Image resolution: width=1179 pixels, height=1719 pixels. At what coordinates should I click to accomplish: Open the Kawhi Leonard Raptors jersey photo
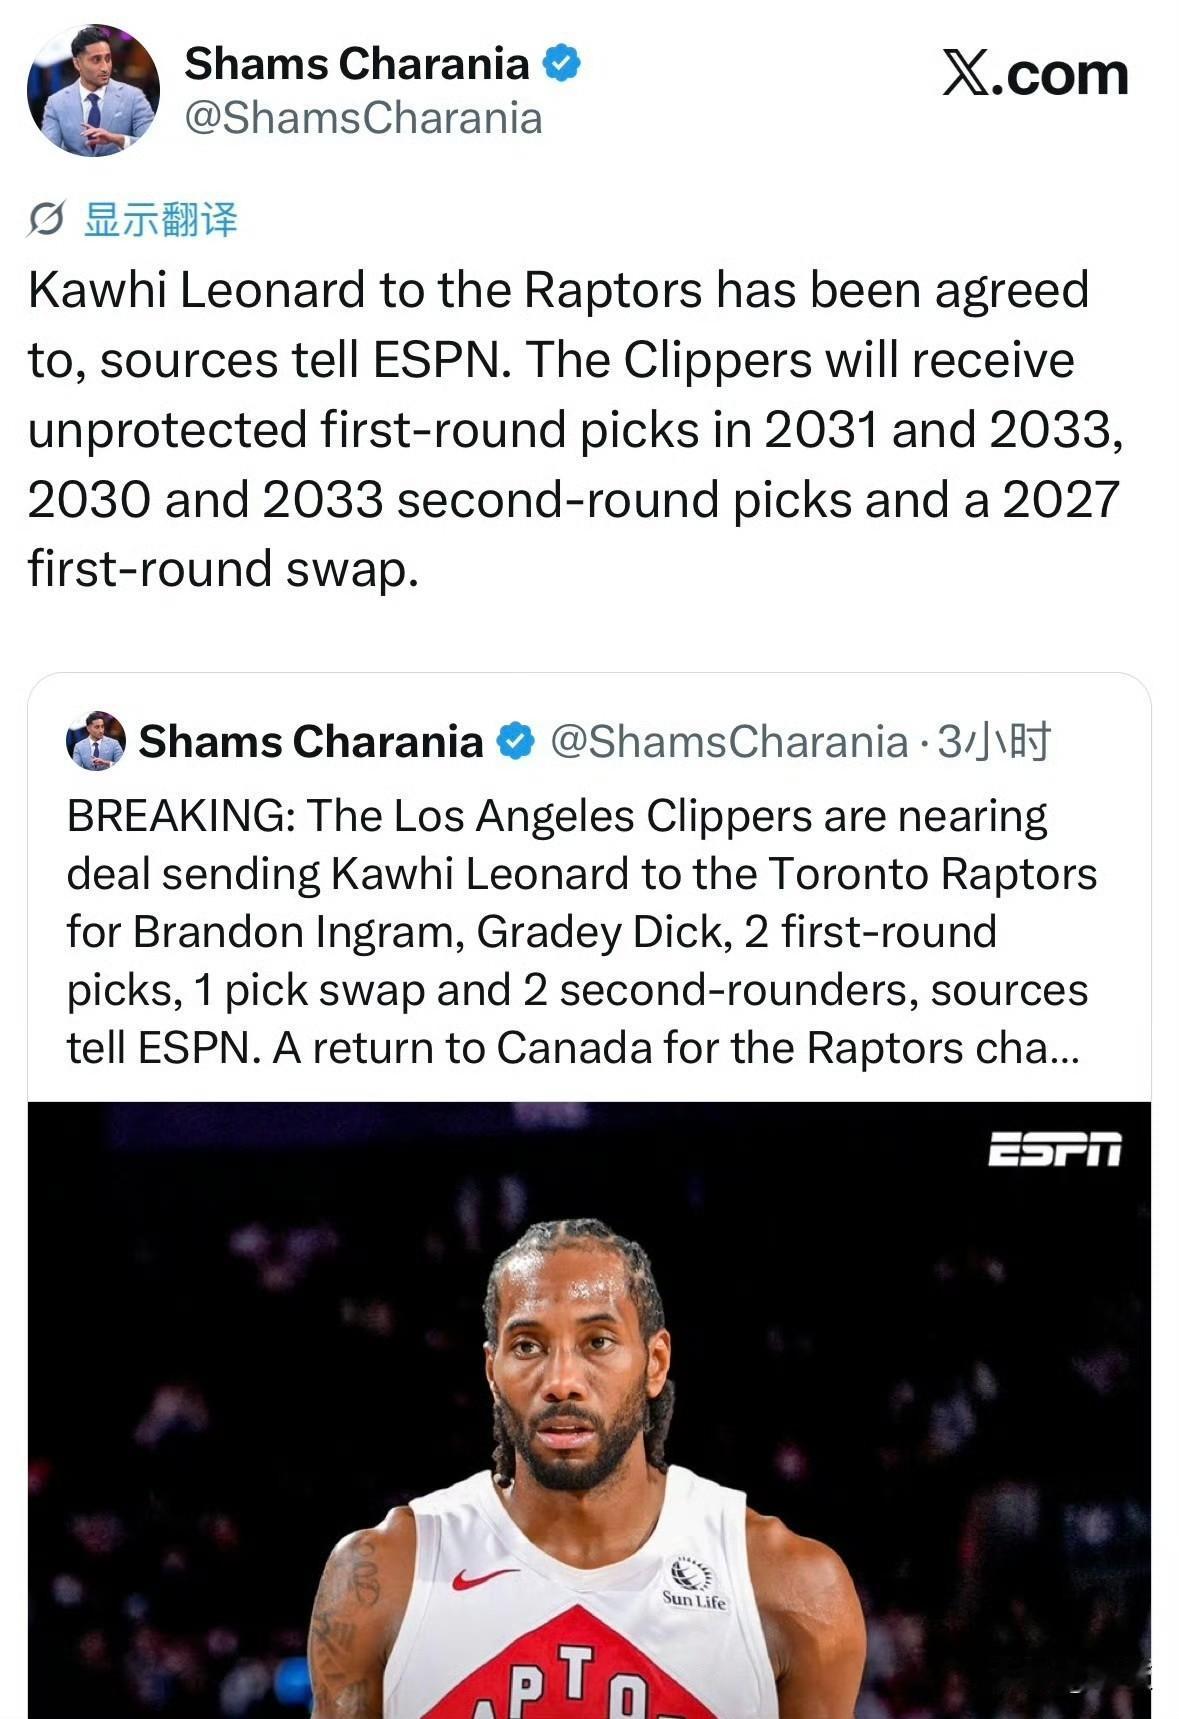click(589, 1410)
